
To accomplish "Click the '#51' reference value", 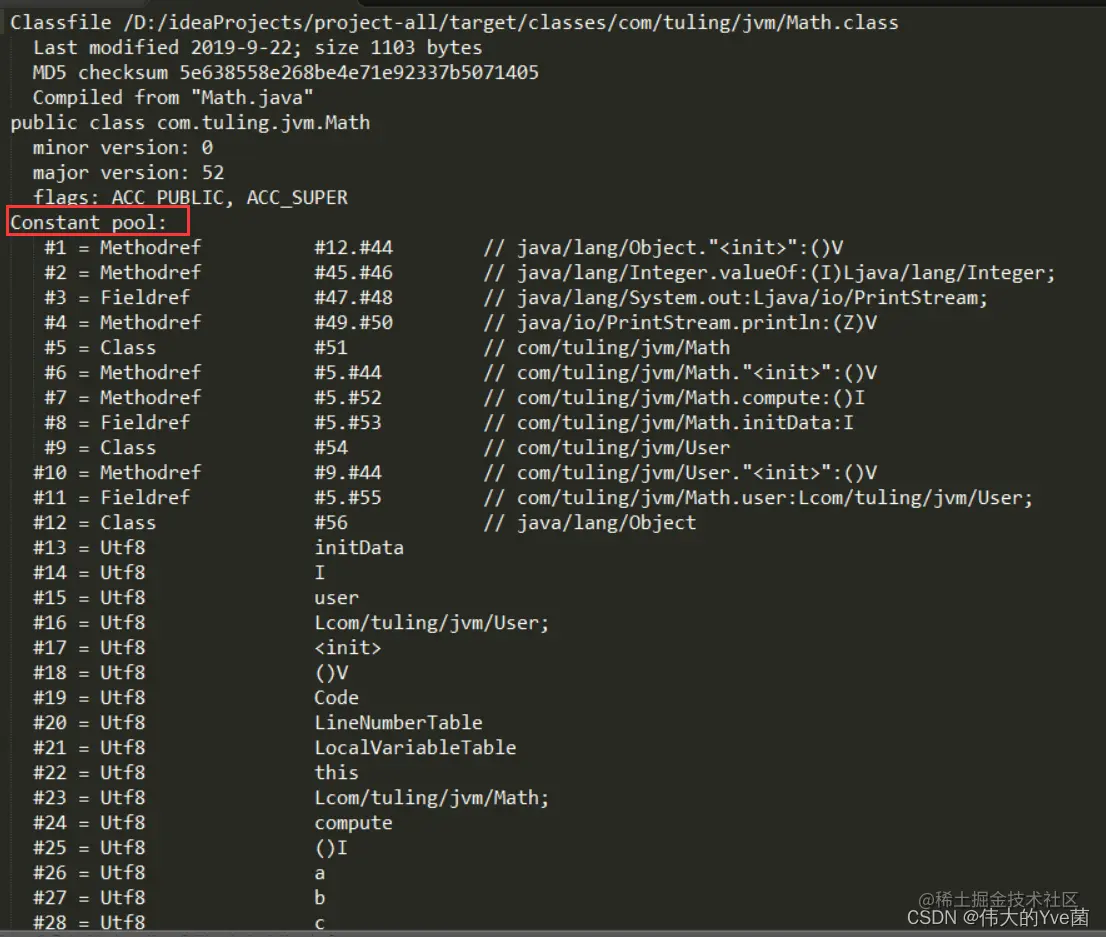I will 331,348.
